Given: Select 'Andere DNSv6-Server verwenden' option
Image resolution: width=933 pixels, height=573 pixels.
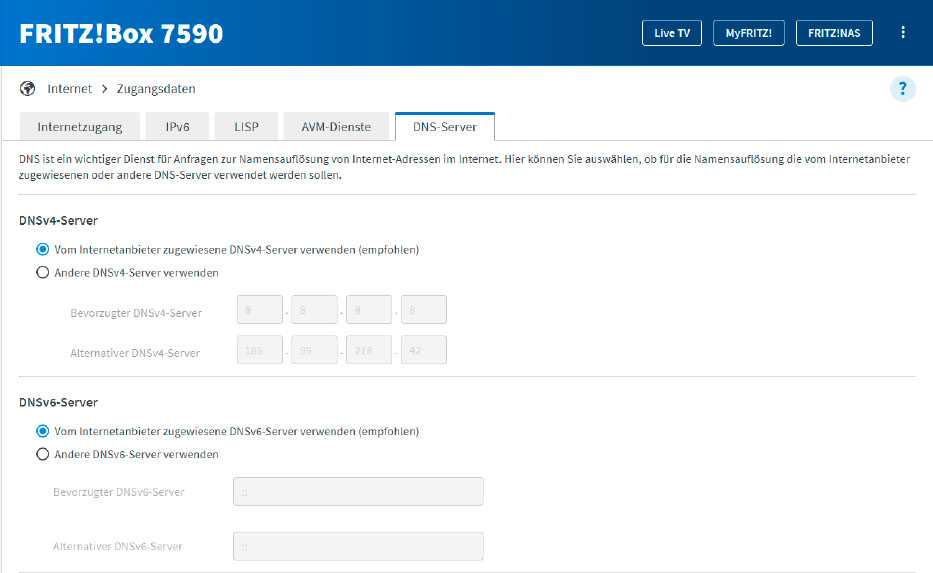Looking at the screenshot, I should pyautogui.click(x=43, y=454).
